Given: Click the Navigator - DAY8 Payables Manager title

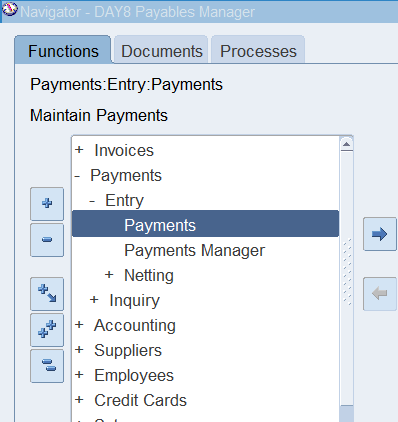Looking at the screenshot, I should (x=137, y=12).
